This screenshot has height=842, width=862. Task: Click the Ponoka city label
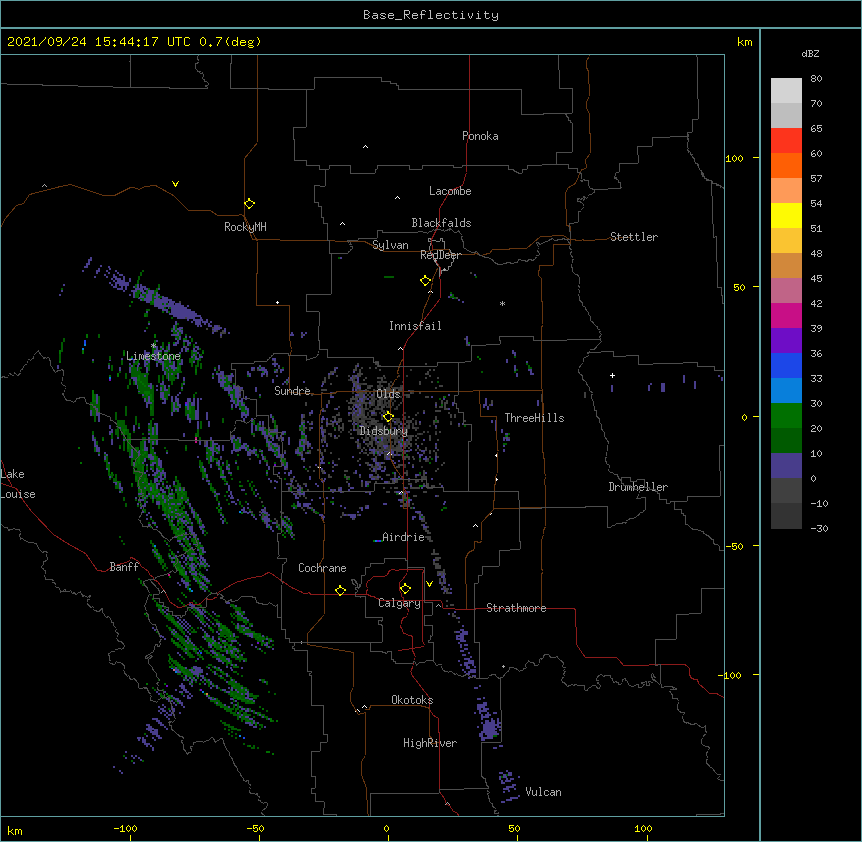point(480,136)
